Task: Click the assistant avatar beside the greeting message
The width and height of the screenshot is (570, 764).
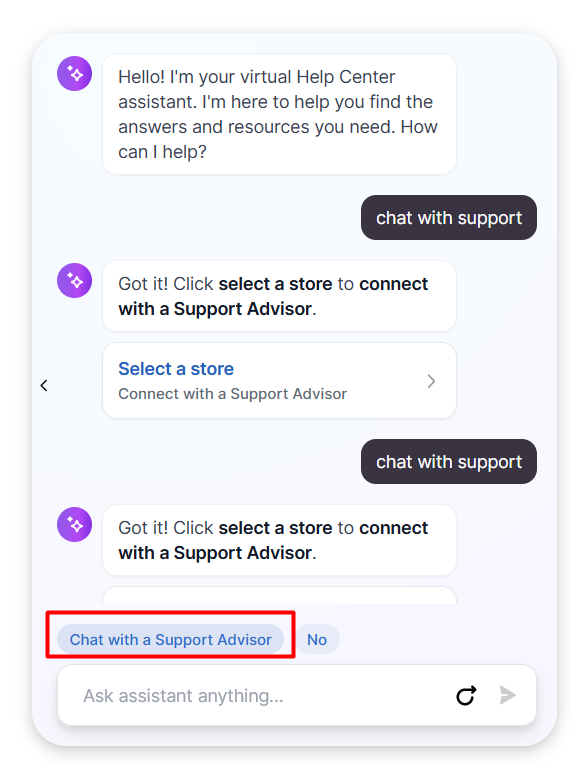Action: 75,74
